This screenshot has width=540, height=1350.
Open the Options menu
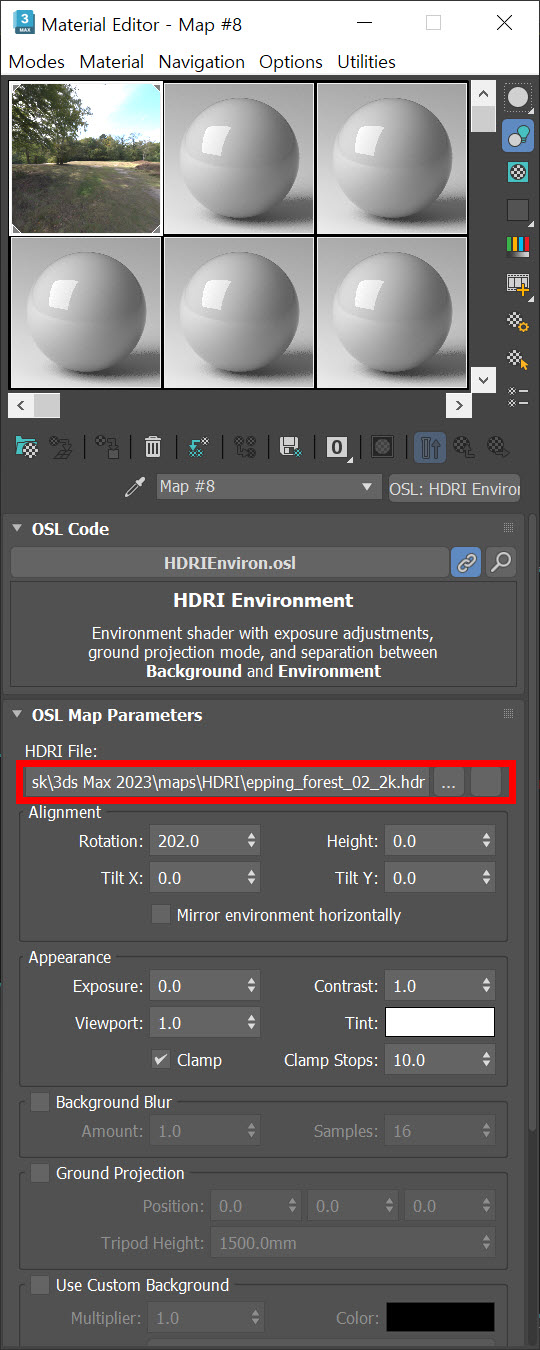point(291,62)
